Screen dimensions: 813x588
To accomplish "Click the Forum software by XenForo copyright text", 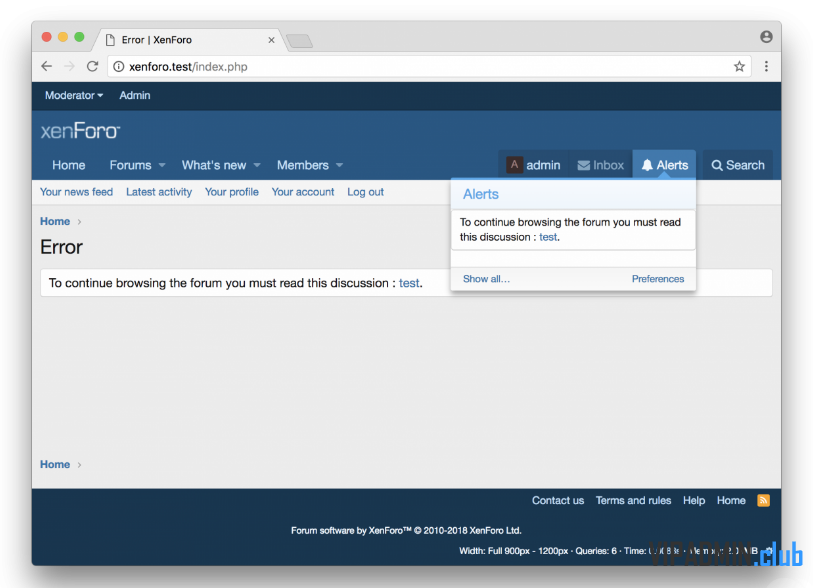I will 406,530.
